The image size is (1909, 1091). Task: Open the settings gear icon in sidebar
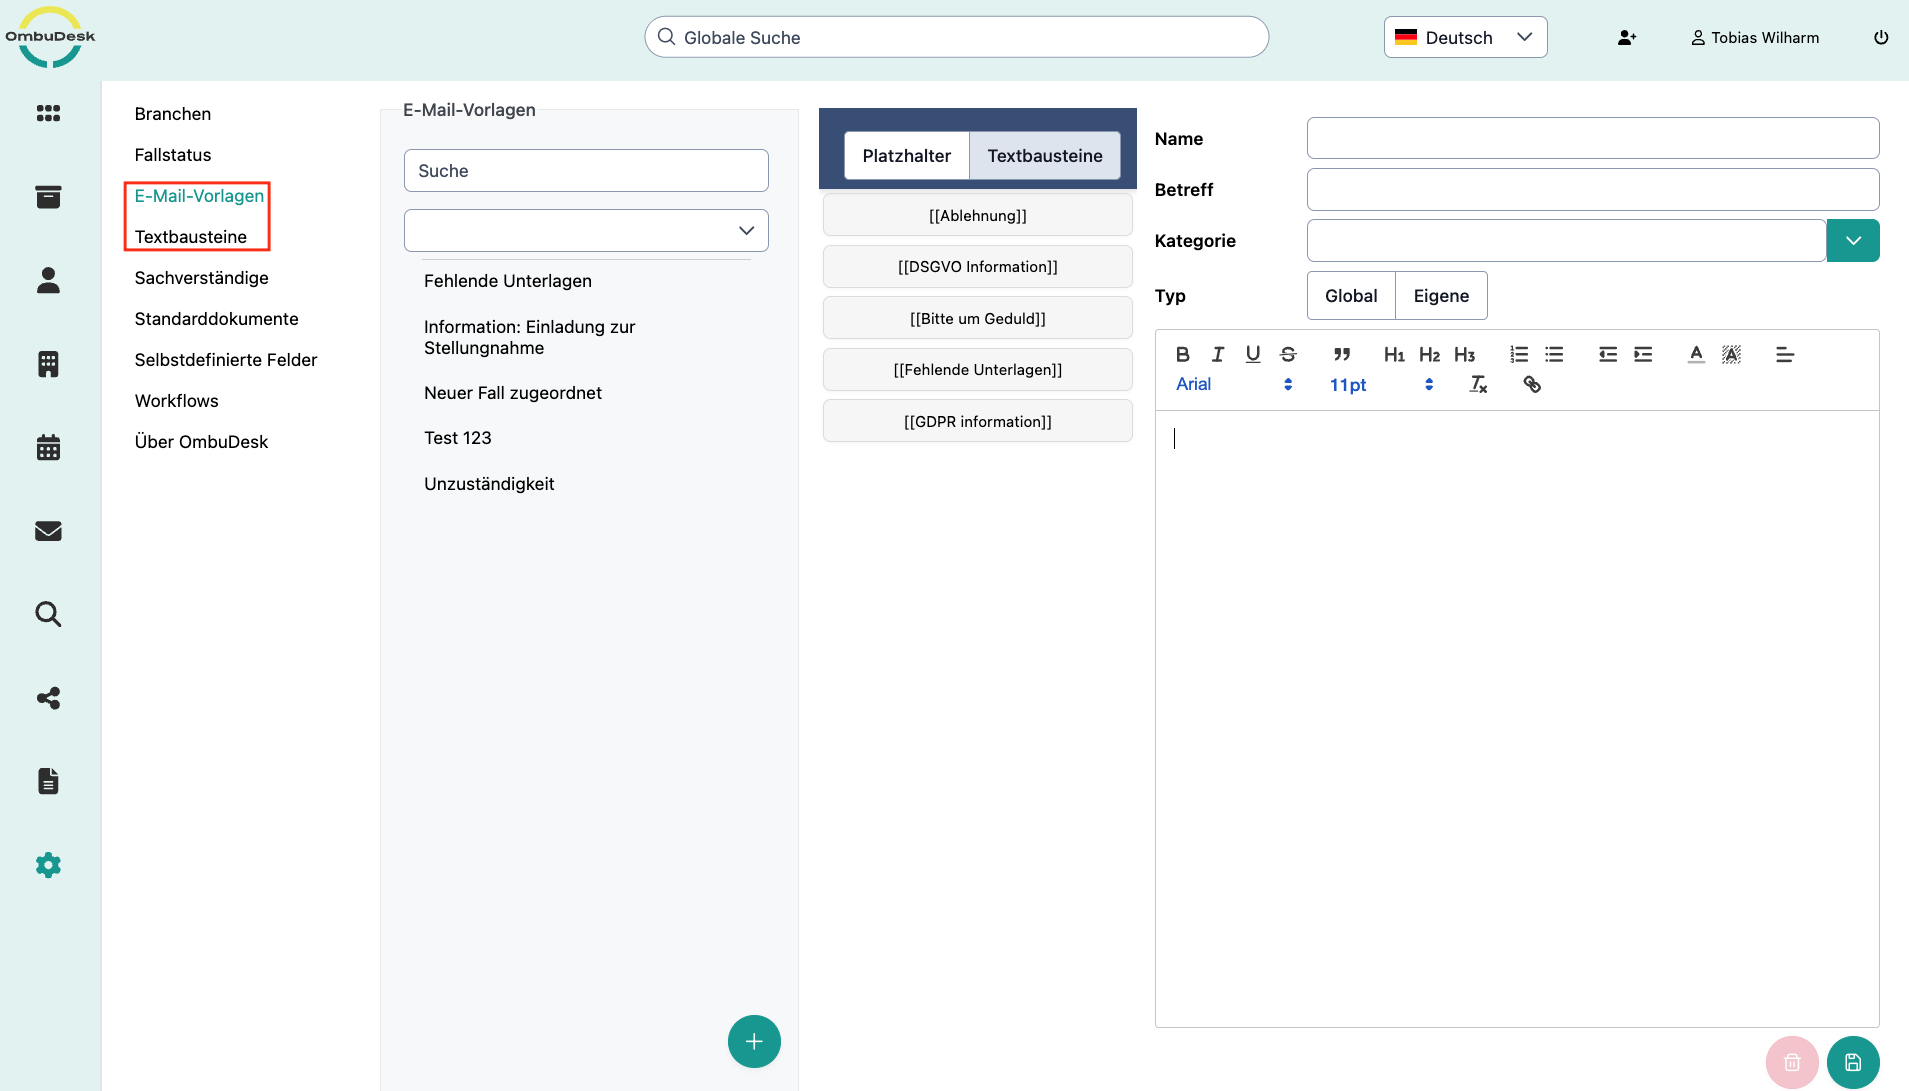point(48,865)
